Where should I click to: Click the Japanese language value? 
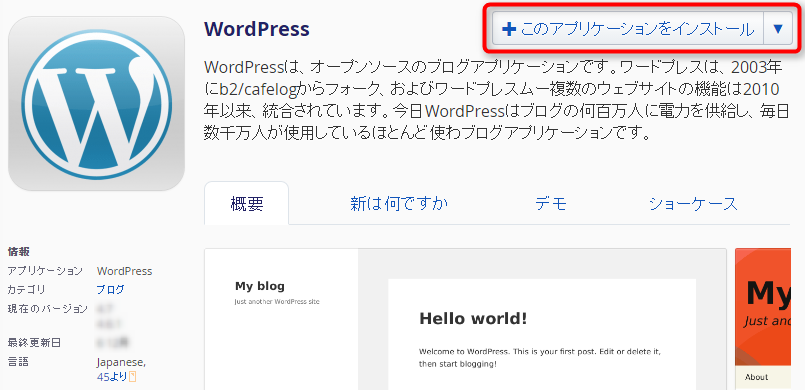tap(121, 363)
